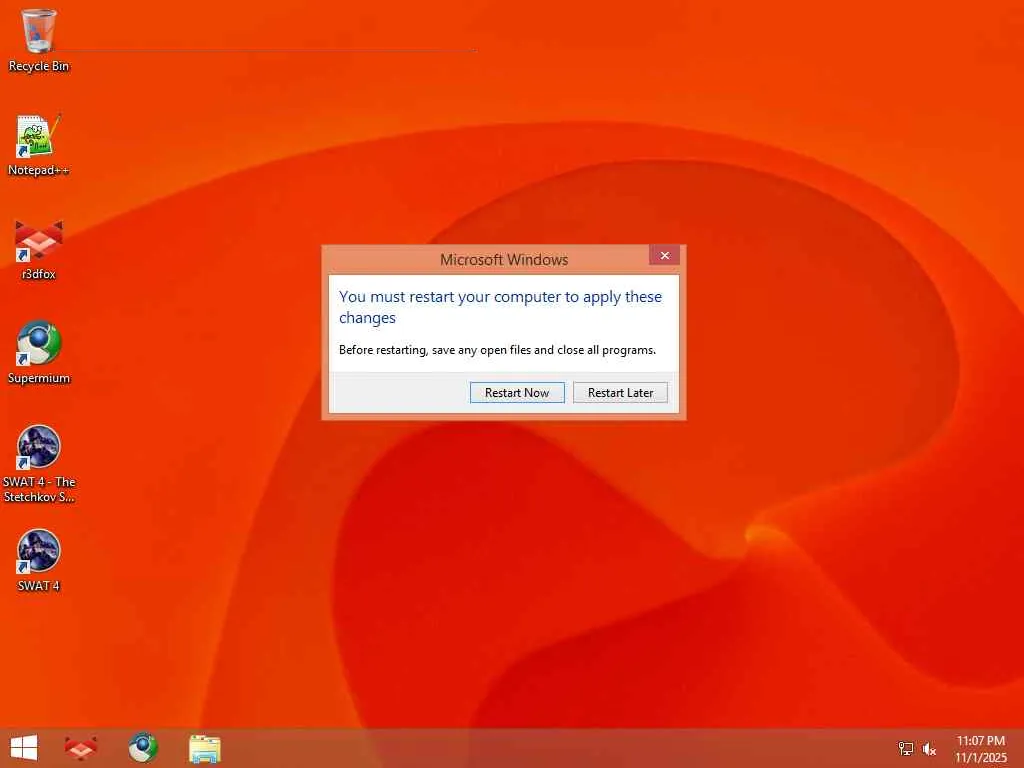Click the muted volume tray icon
The width and height of the screenshot is (1024, 768).
pyautogui.click(x=929, y=749)
